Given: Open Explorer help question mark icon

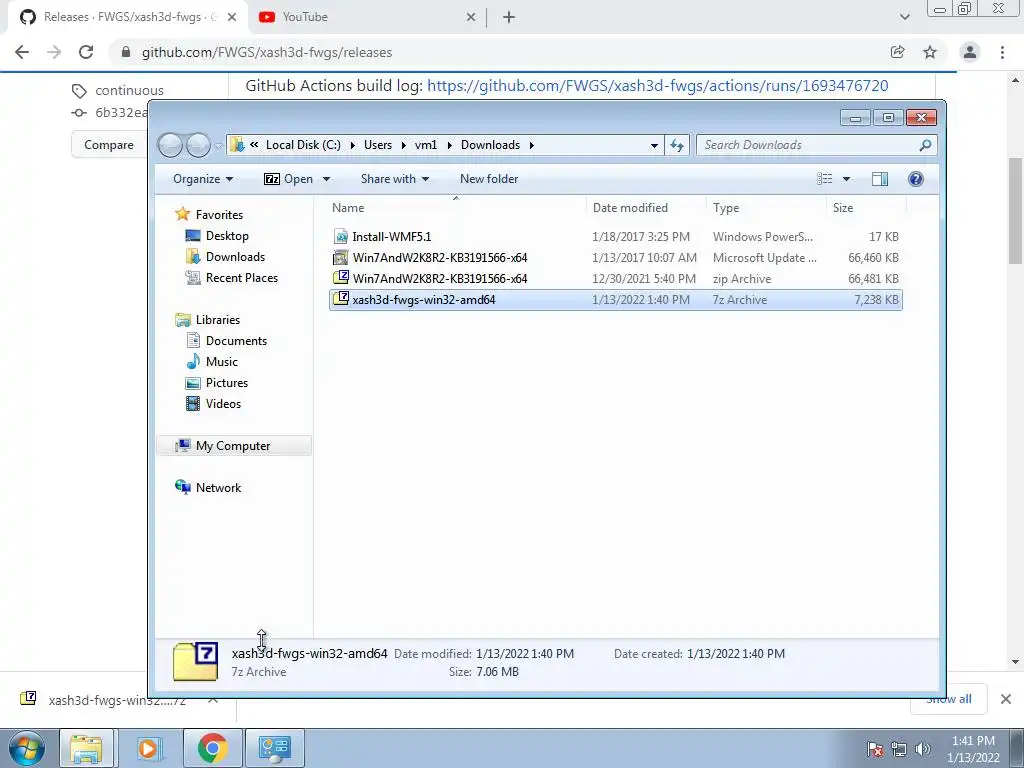Looking at the screenshot, I should [x=916, y=179].
